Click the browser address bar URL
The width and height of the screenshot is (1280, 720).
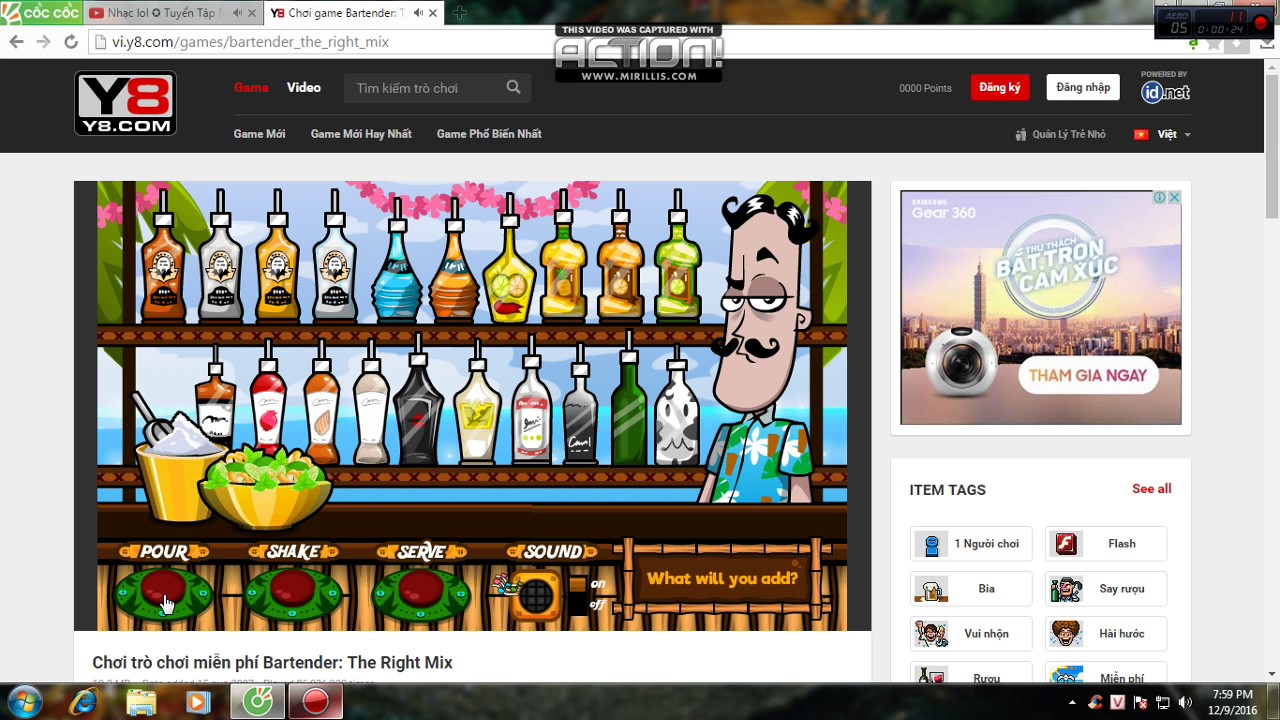(x=250, y=42)
